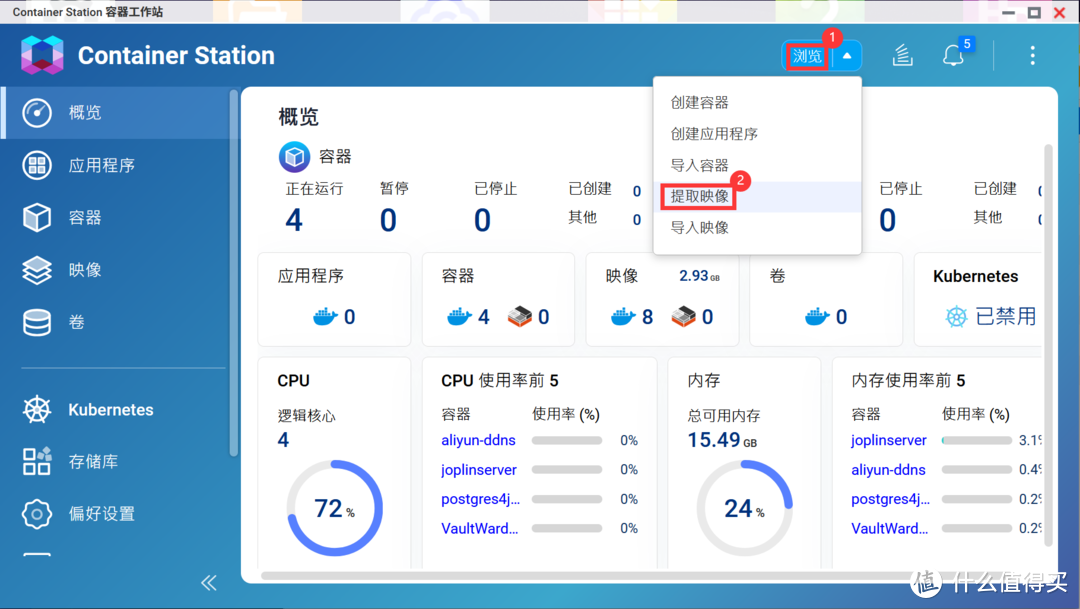Viewport: 1080px width, 609px height.
Task: Click Docker whale icon in 映像 card
Action: [623, 317]
